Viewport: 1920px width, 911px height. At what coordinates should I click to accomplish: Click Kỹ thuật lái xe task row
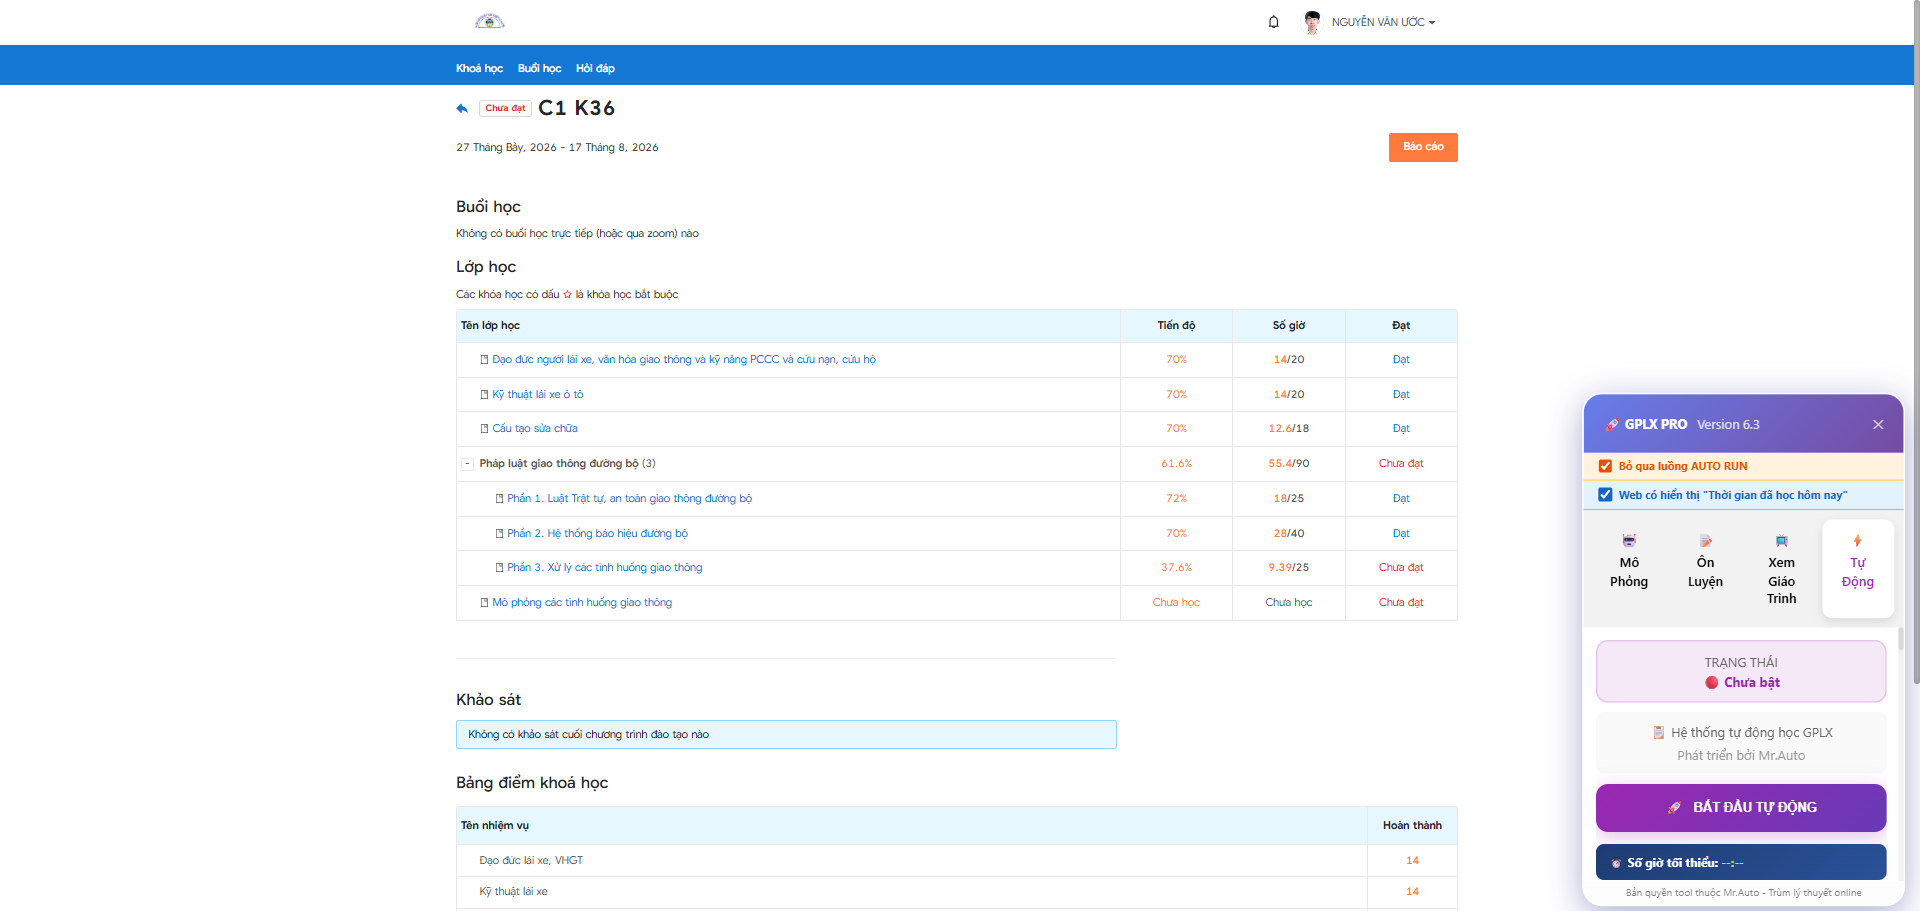coord(956,892)
